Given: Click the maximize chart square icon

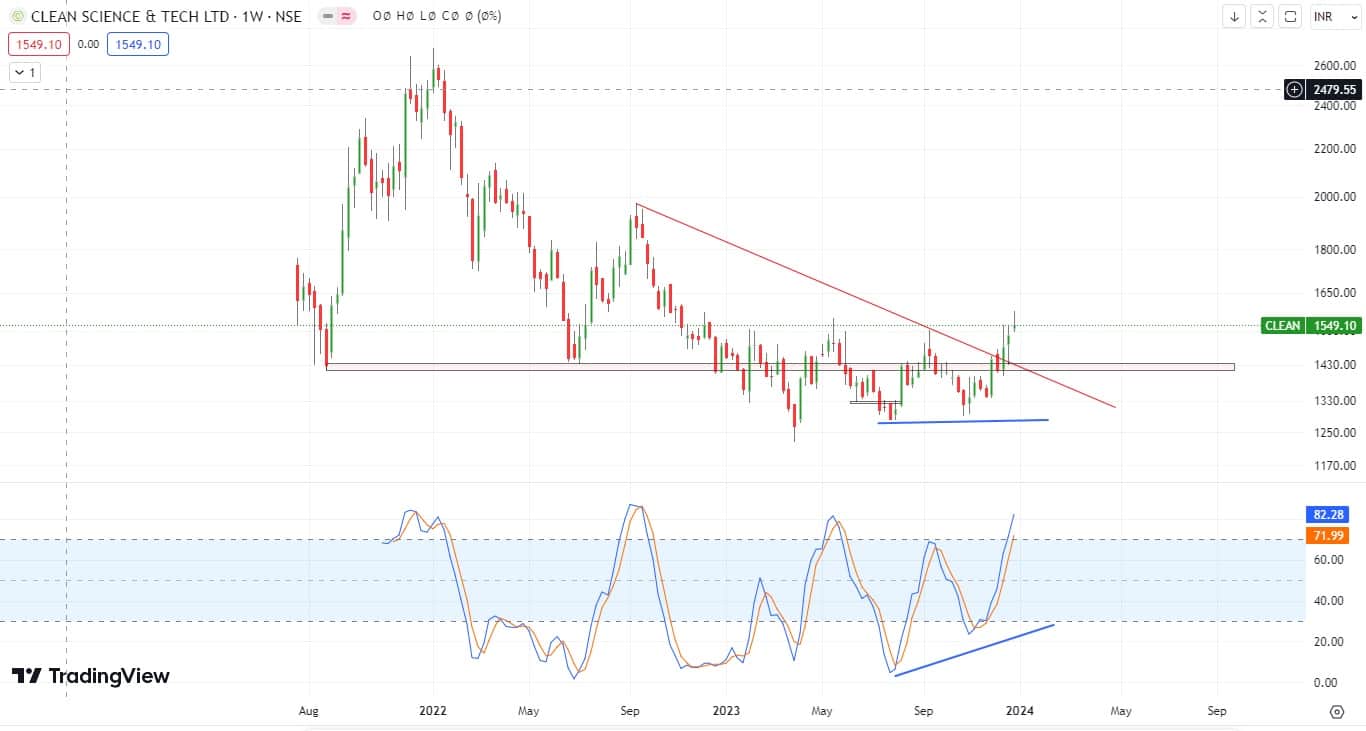Looking at the screenshot, I should (x=1291, y=16).
